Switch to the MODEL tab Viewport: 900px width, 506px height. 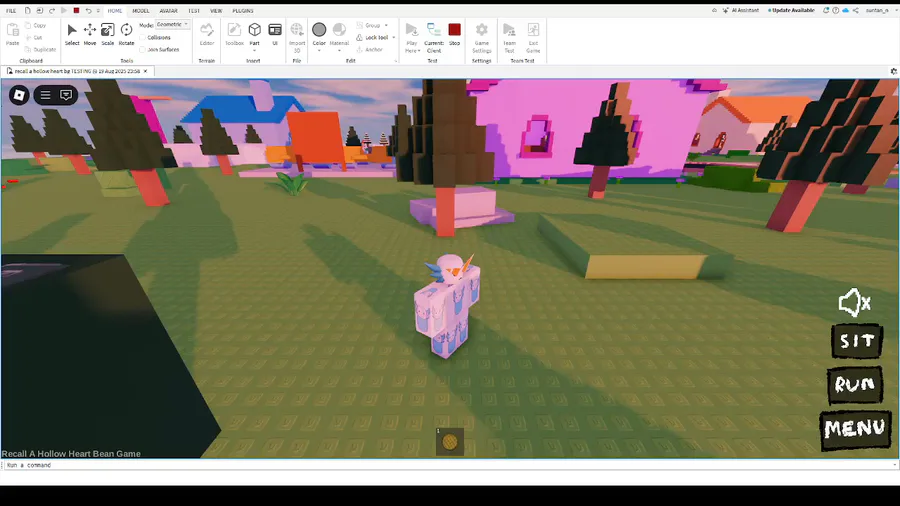point(141,10)
